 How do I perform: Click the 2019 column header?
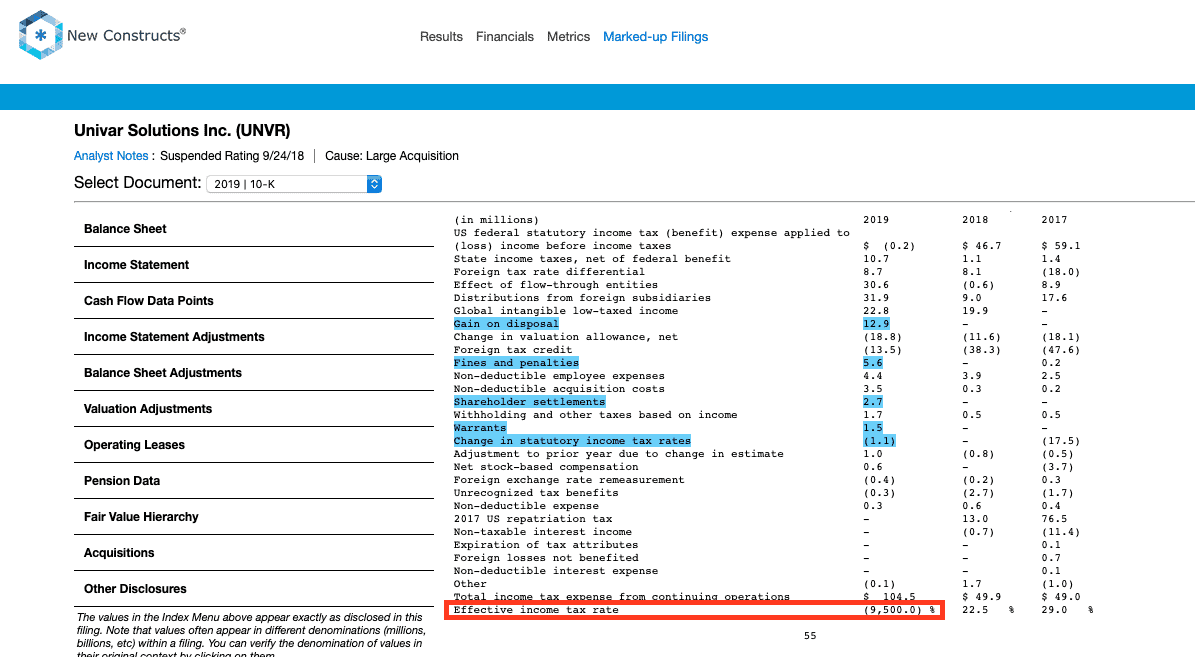coord(876,220)
